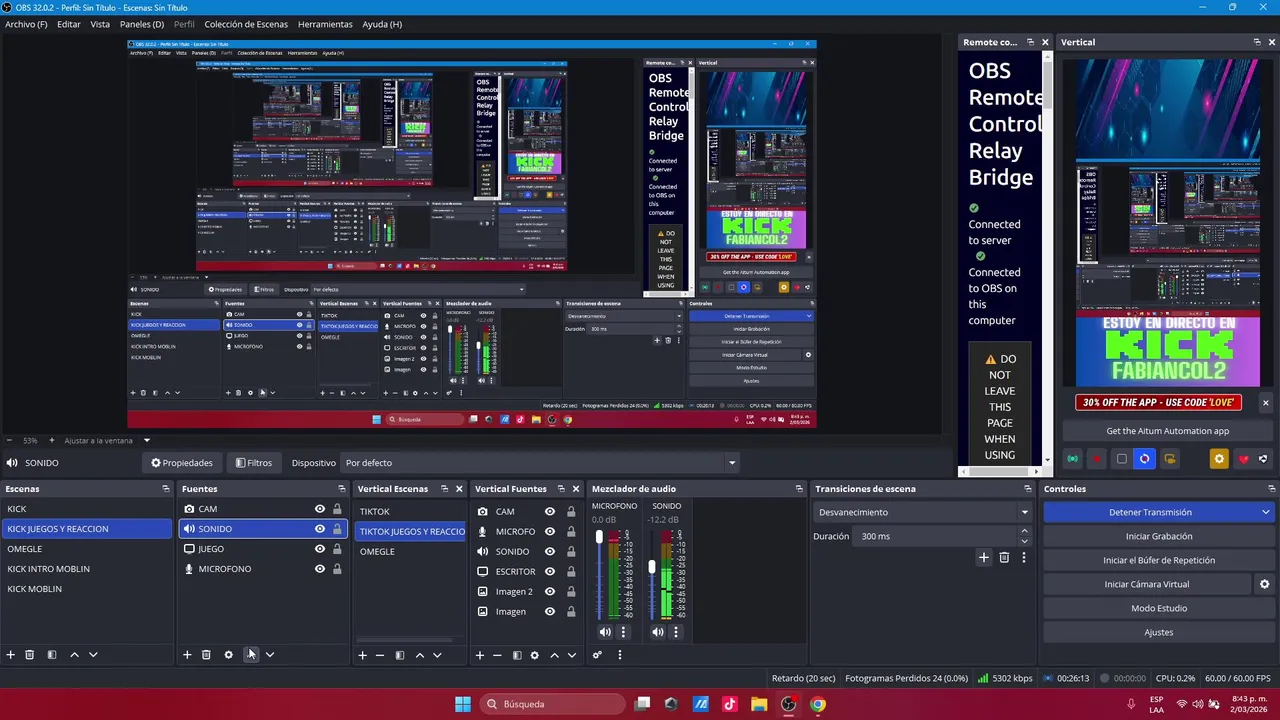Click the heart icon in Vertical dock
This screenshot has height=720, width=1280.
coord(1243,459)
